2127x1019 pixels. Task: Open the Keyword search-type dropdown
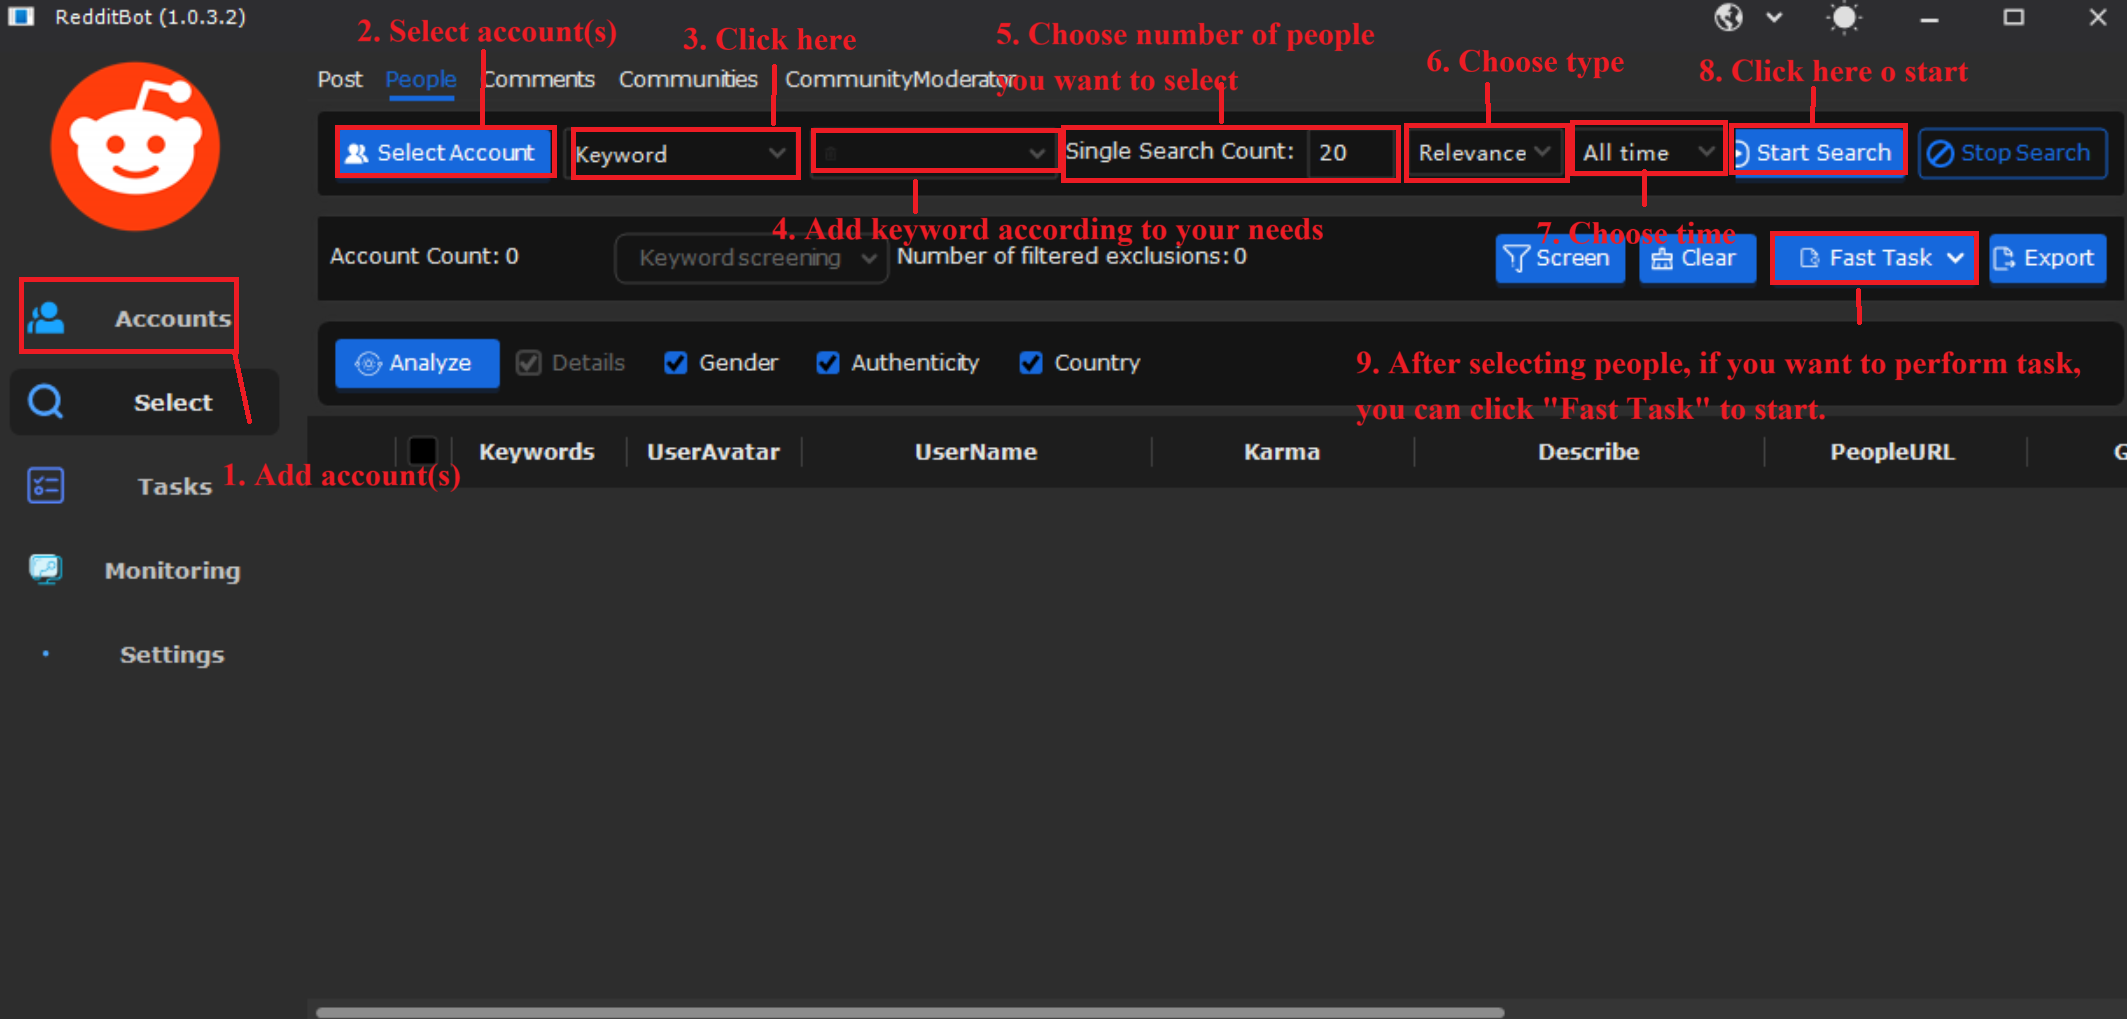point(683,154)
